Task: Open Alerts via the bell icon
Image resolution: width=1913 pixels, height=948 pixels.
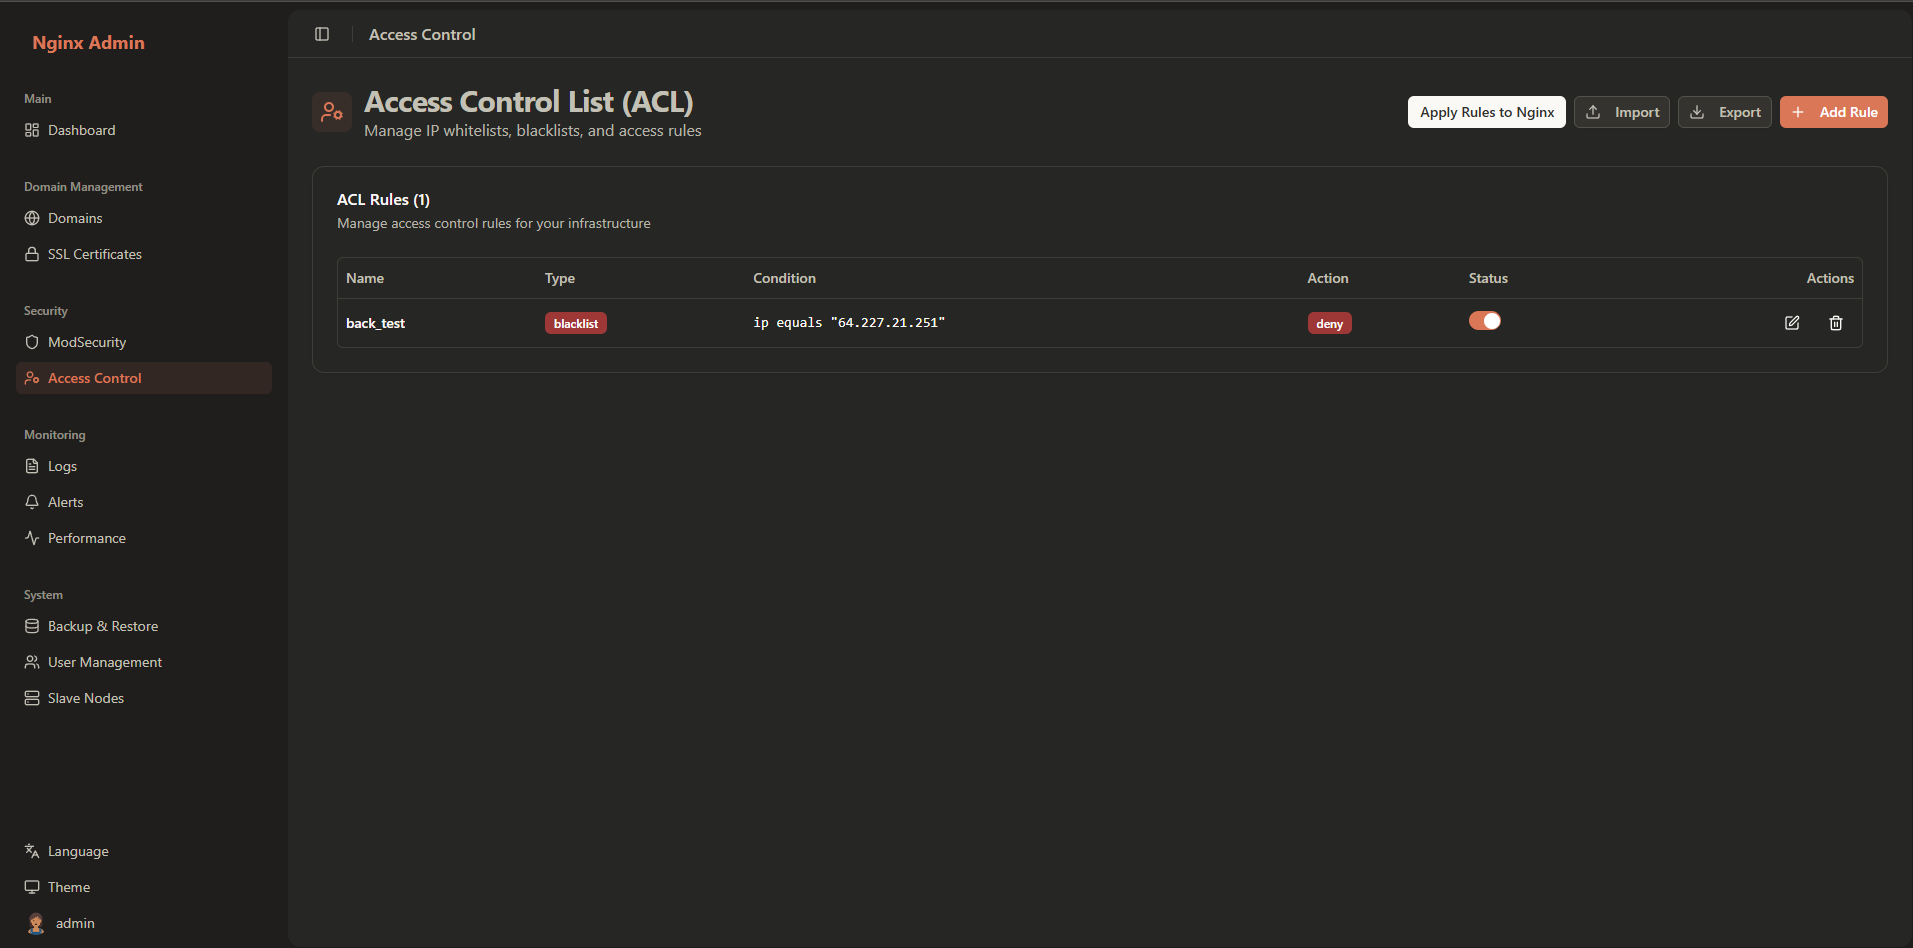Action: point(32,502)
